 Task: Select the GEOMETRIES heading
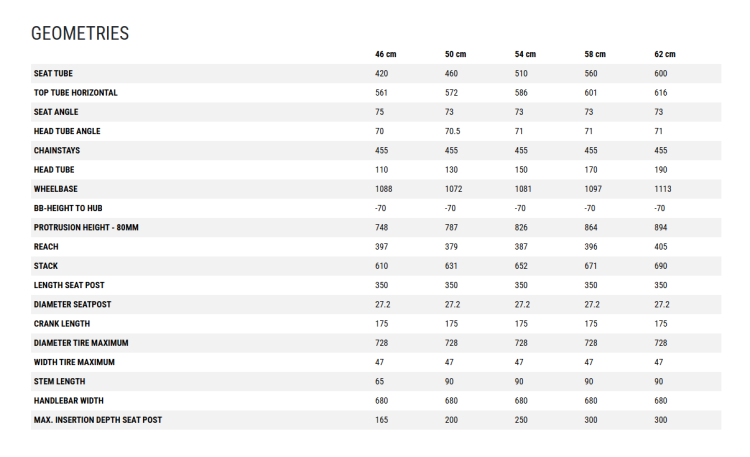80,33
